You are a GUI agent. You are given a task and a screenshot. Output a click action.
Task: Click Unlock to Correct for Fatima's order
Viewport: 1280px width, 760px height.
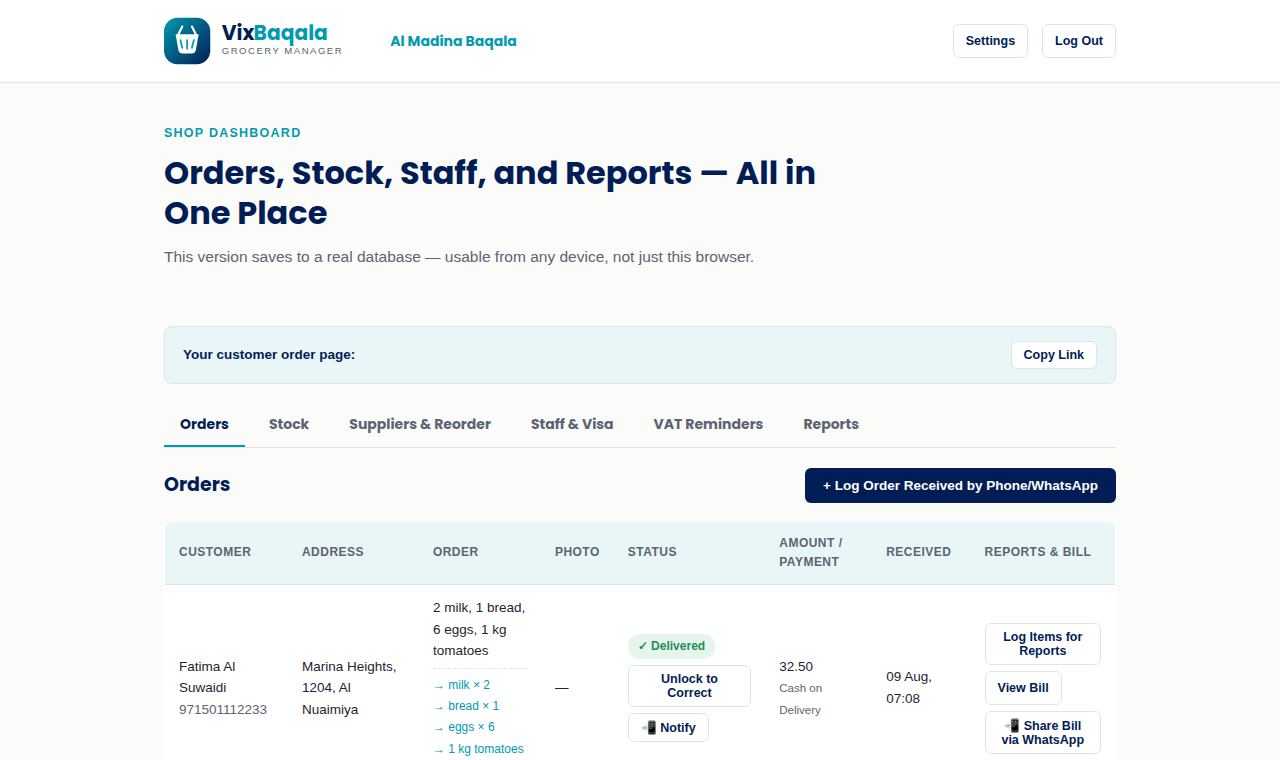click(689, 686)
